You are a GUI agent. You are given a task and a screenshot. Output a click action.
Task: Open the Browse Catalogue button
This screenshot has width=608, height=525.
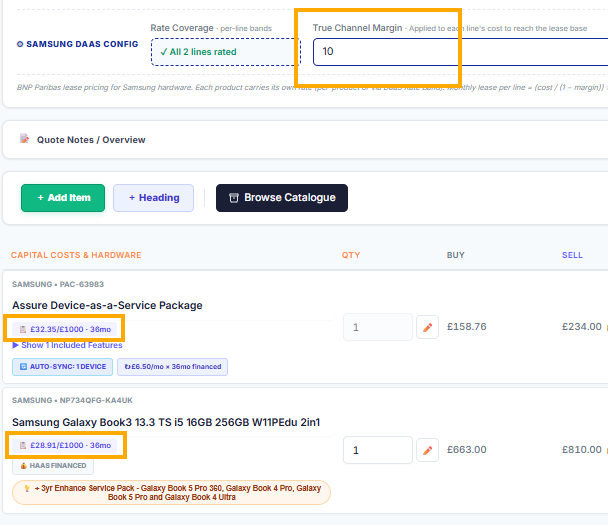tap(282, 198)
